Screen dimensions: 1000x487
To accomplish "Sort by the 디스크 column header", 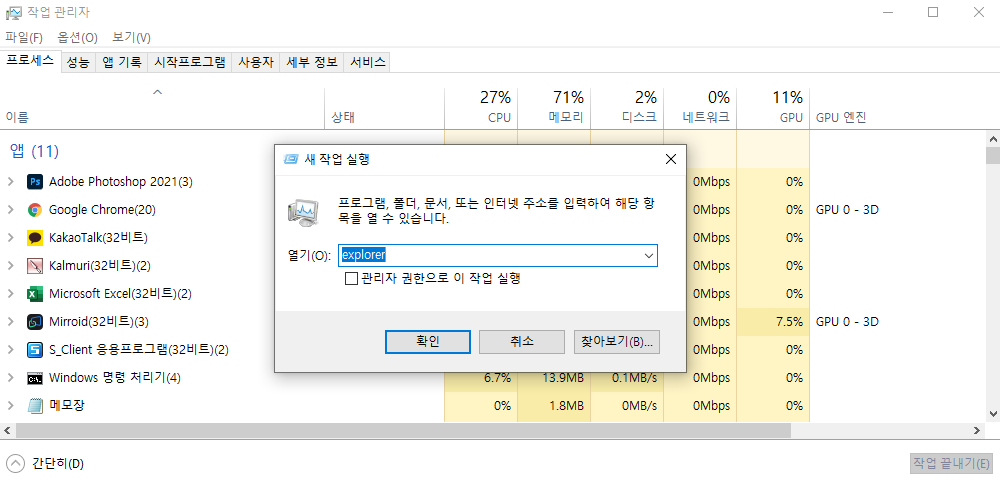I will (627, 107).
